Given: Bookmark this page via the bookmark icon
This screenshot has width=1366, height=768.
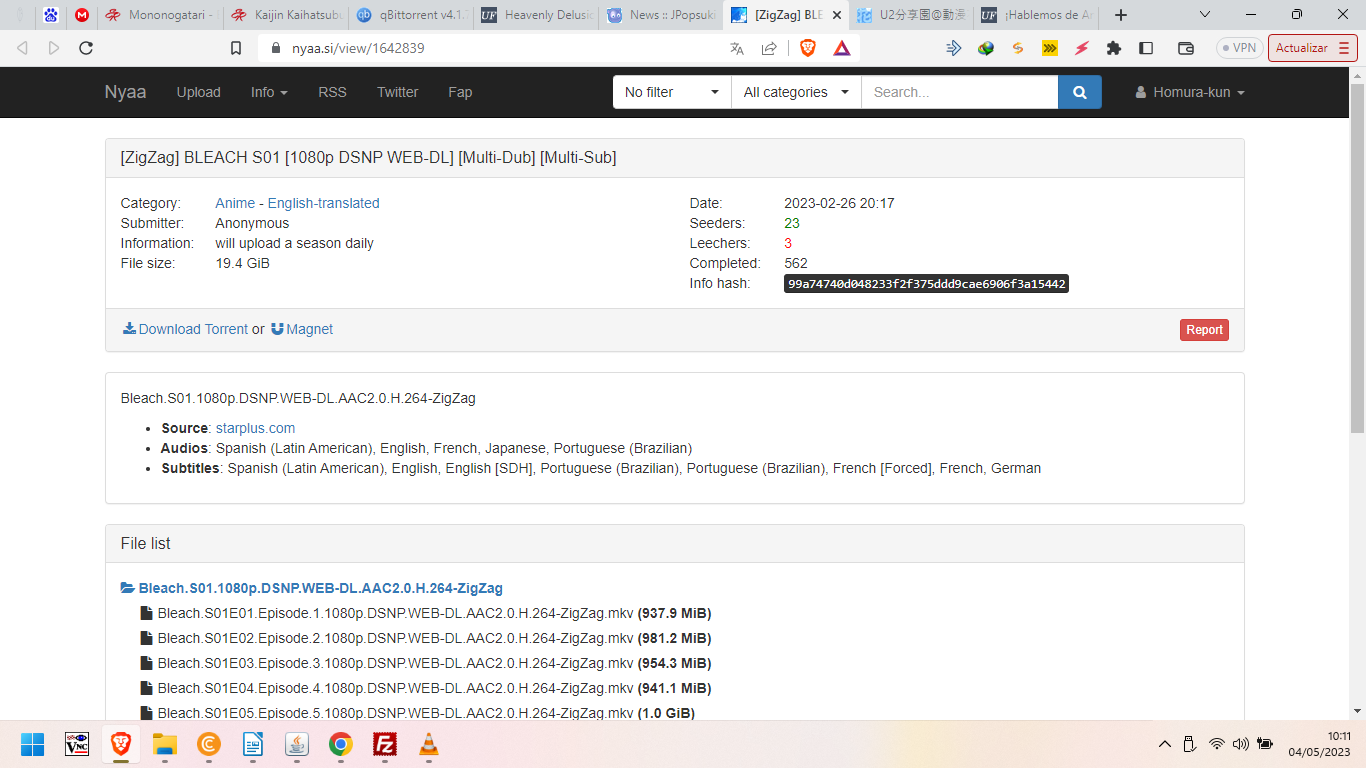Looking at the screenshot, I should [236, 48].
